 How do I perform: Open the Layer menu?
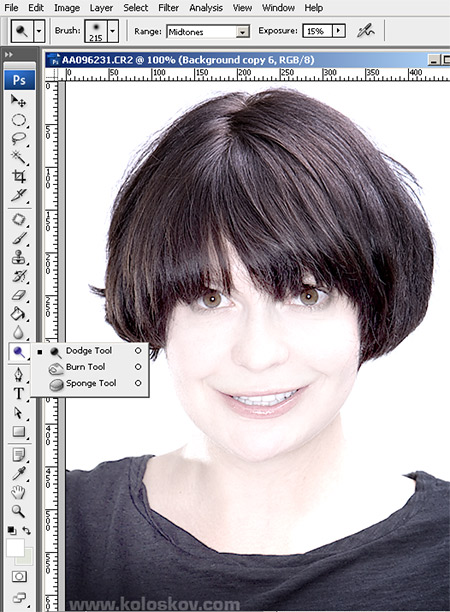coord(101,7)
